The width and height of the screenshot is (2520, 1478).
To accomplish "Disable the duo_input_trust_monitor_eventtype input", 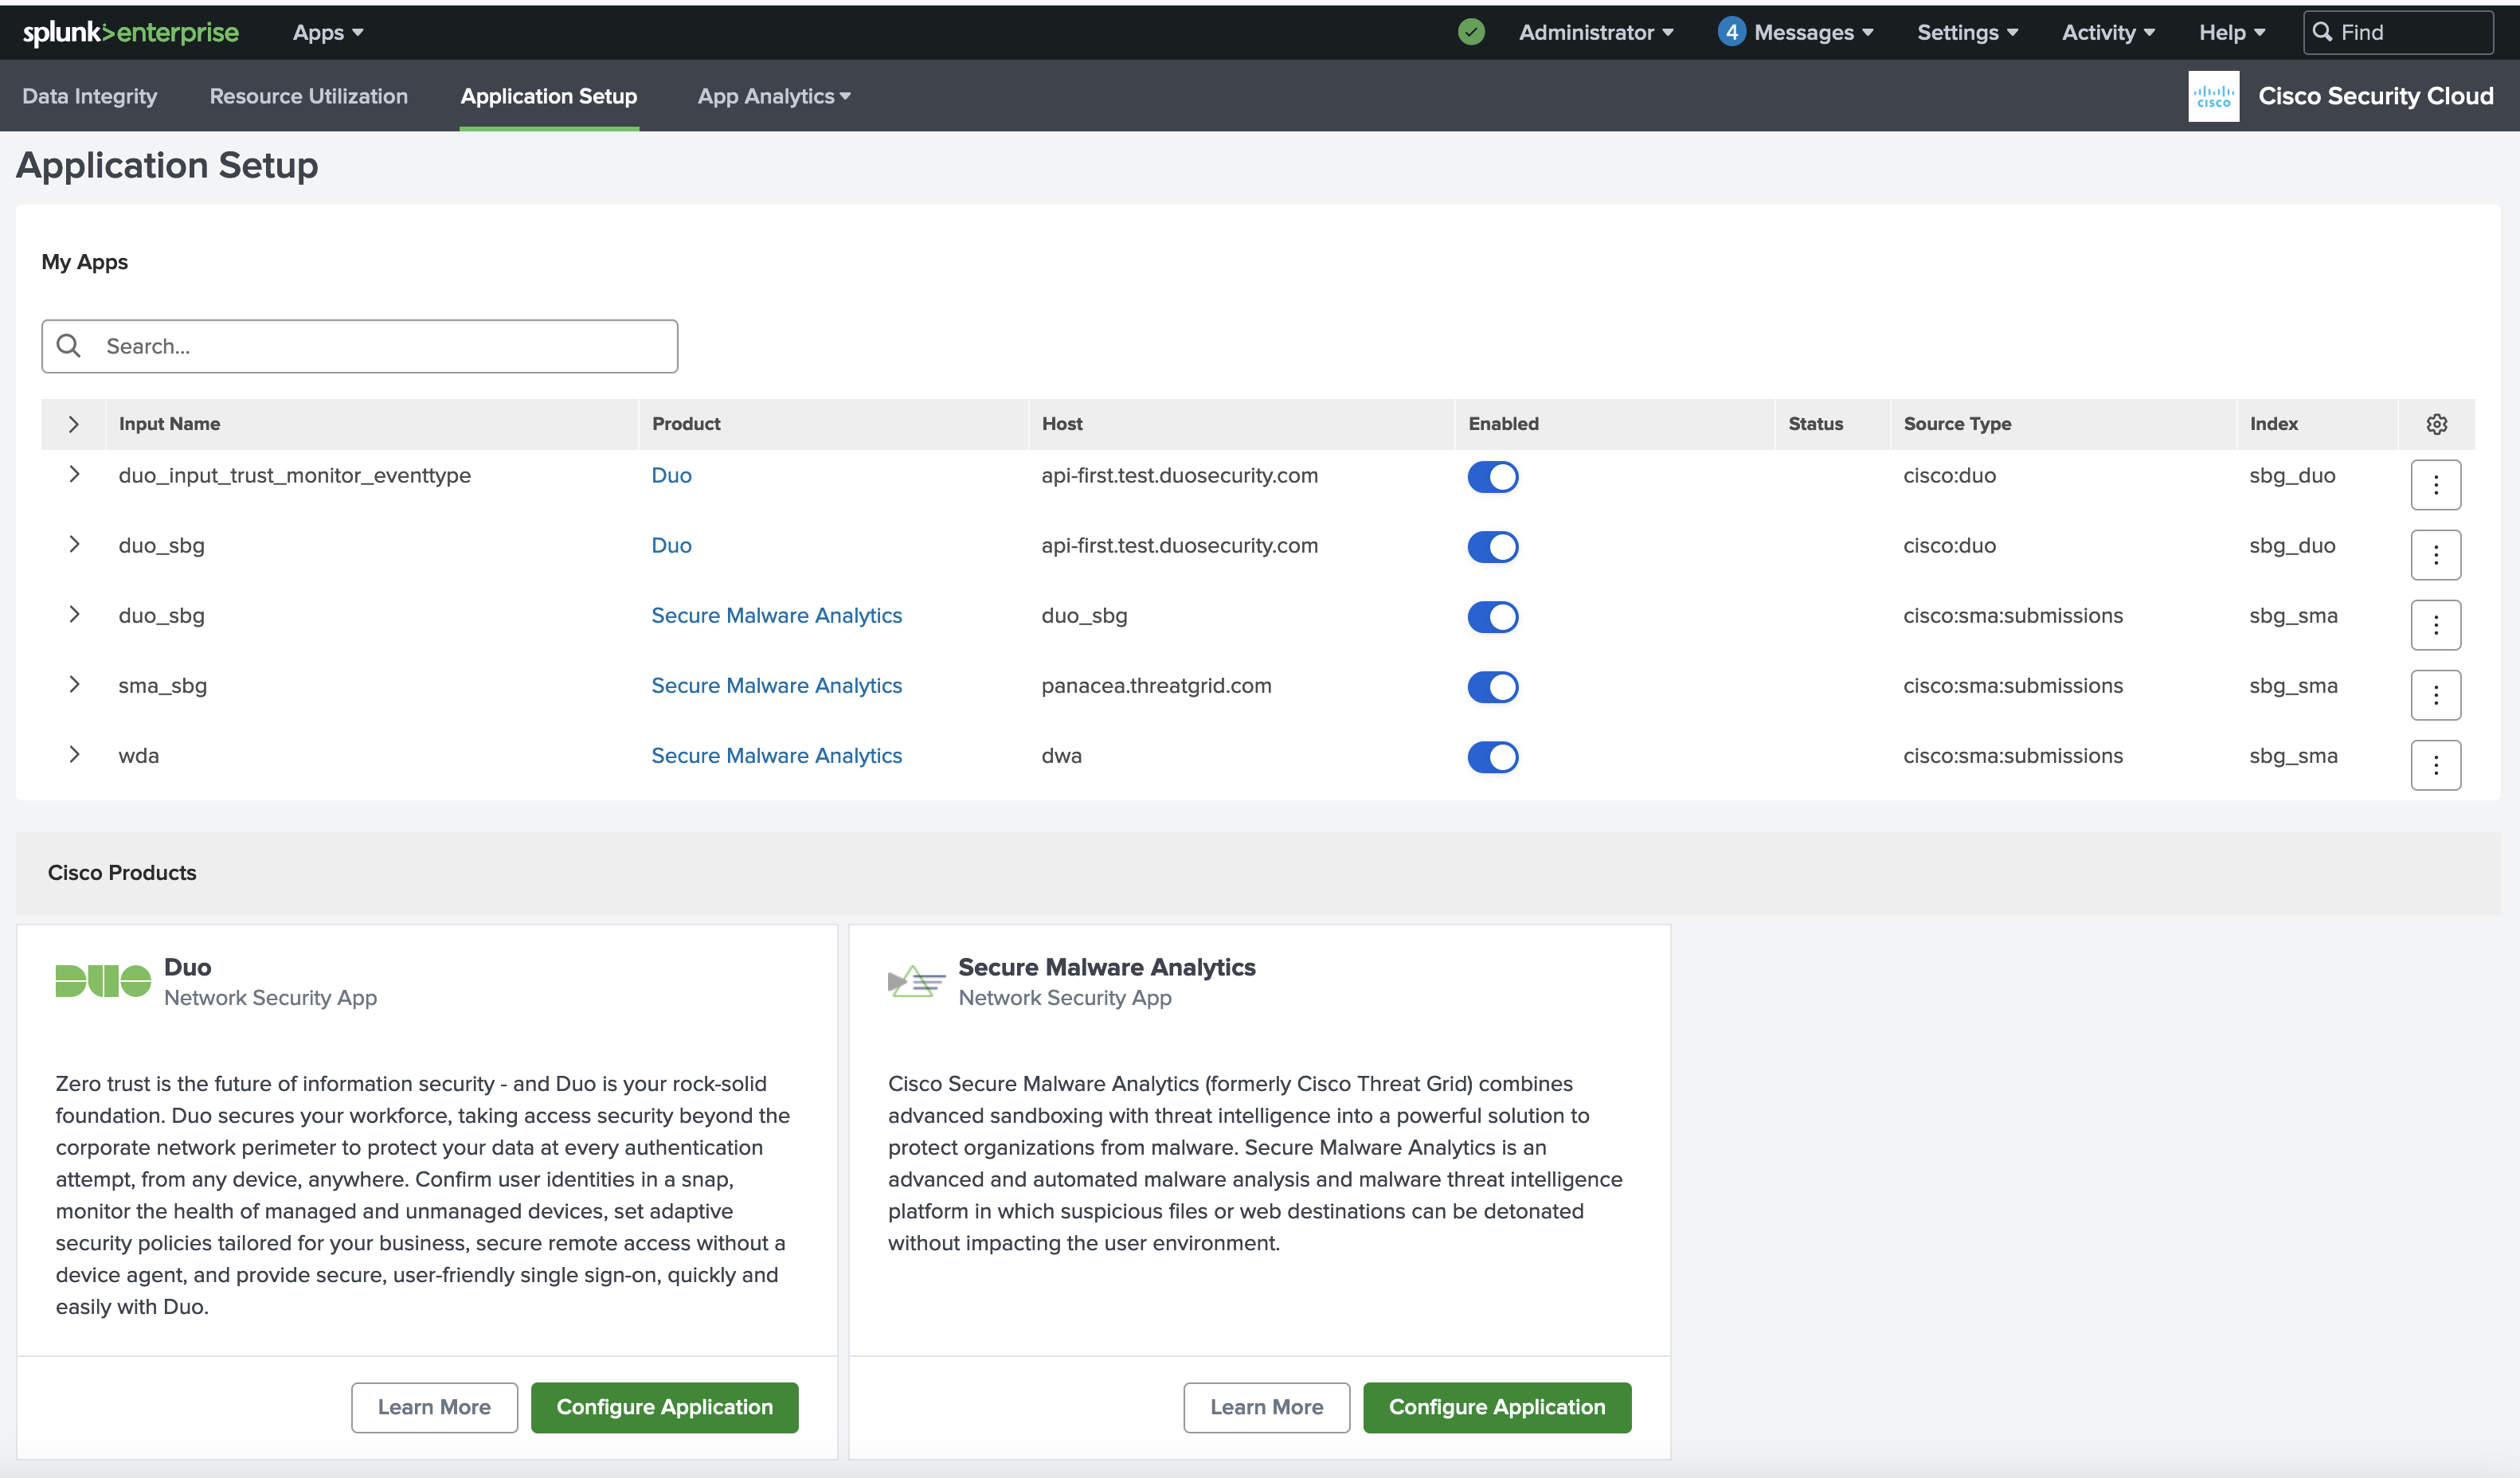I will 1492,476.
